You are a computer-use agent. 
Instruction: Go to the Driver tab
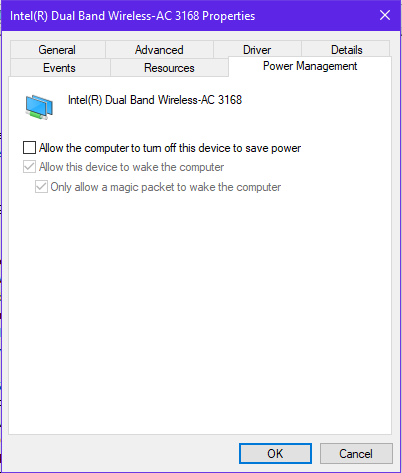(x=257, y=50)
